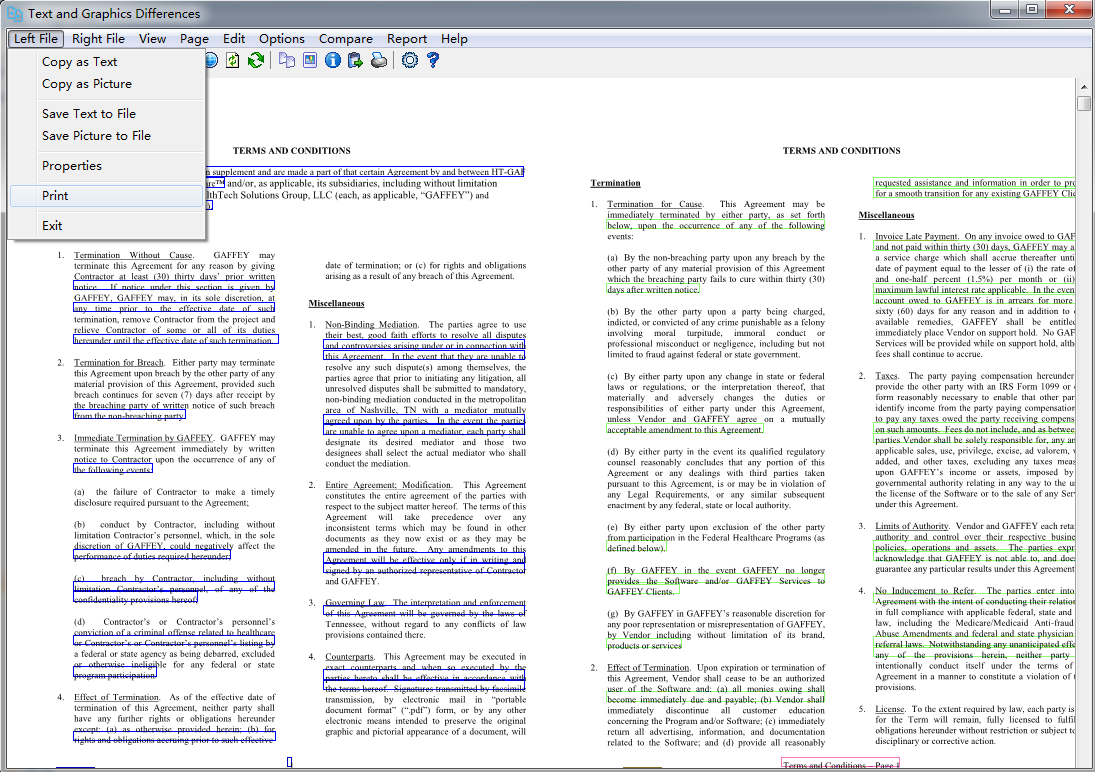Click 'Termination for Breach' heading
1095x772 pixels.
click(119, 363)
